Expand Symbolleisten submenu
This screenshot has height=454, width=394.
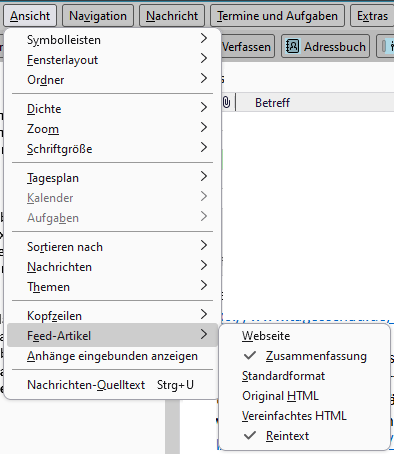[x=112, y=40]
